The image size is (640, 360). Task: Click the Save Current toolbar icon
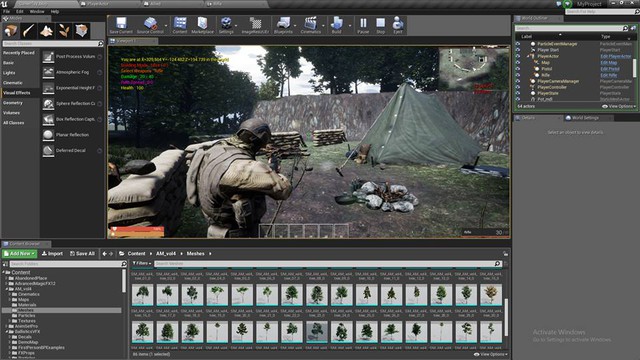[121, 25]
